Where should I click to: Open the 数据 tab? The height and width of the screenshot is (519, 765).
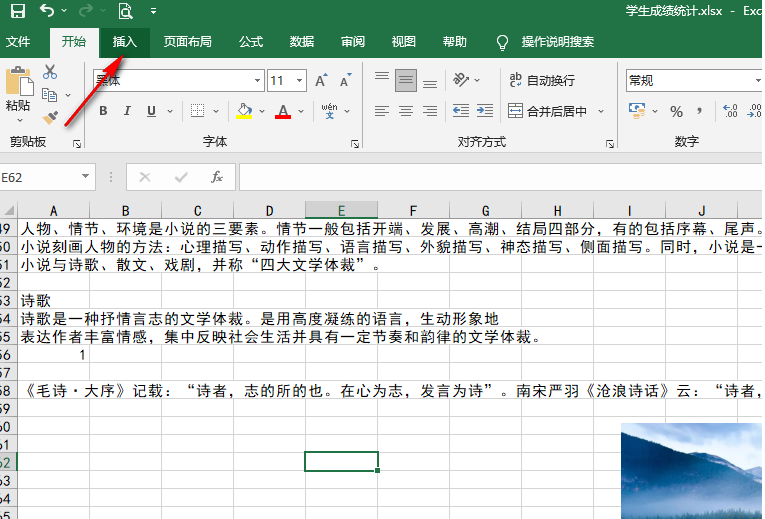click(x=302, y=42)
